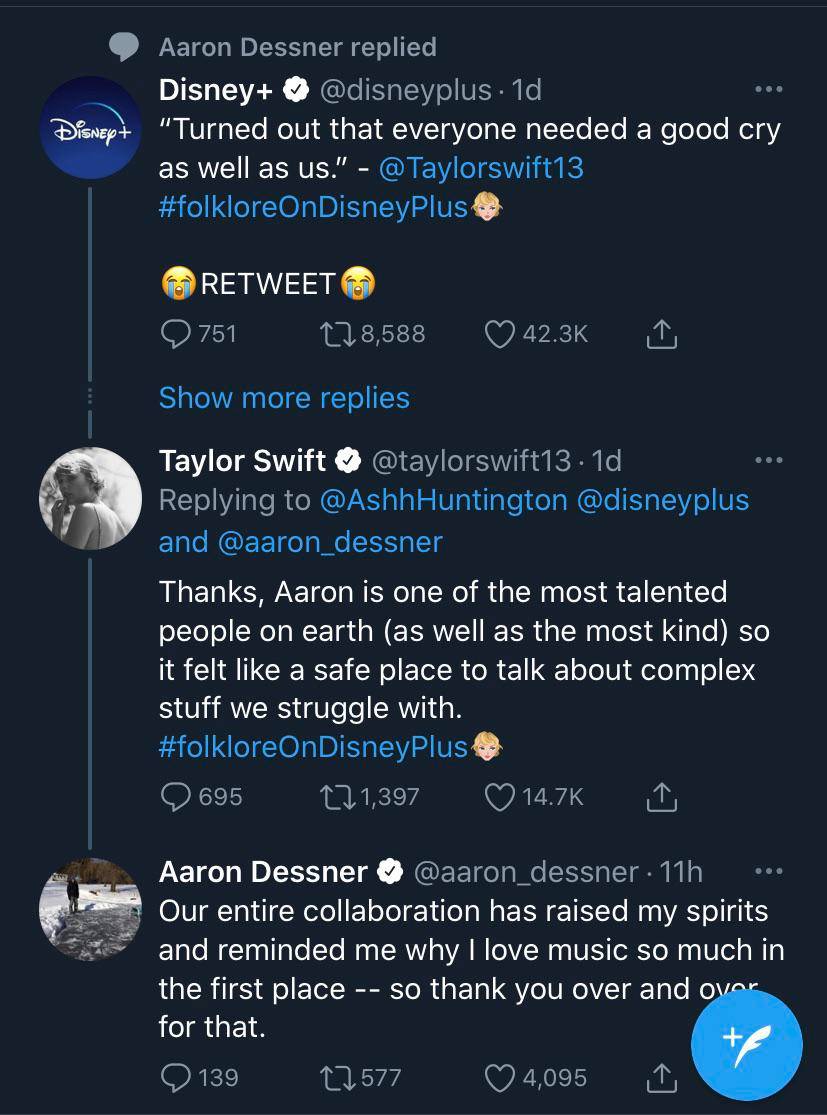Click Taylor Swift's profile picture
827x1115 pixels.
coord(90,497)
